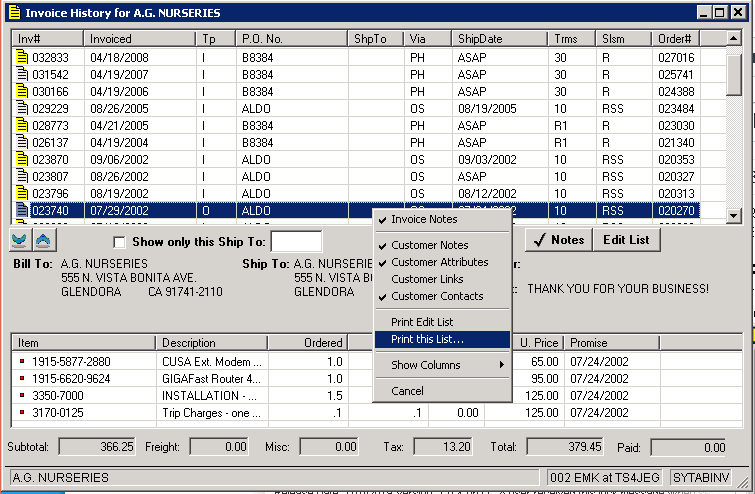Click the up double-chevron navigation icon
This screenshot has width=755, height=494.
pos(44,240)
